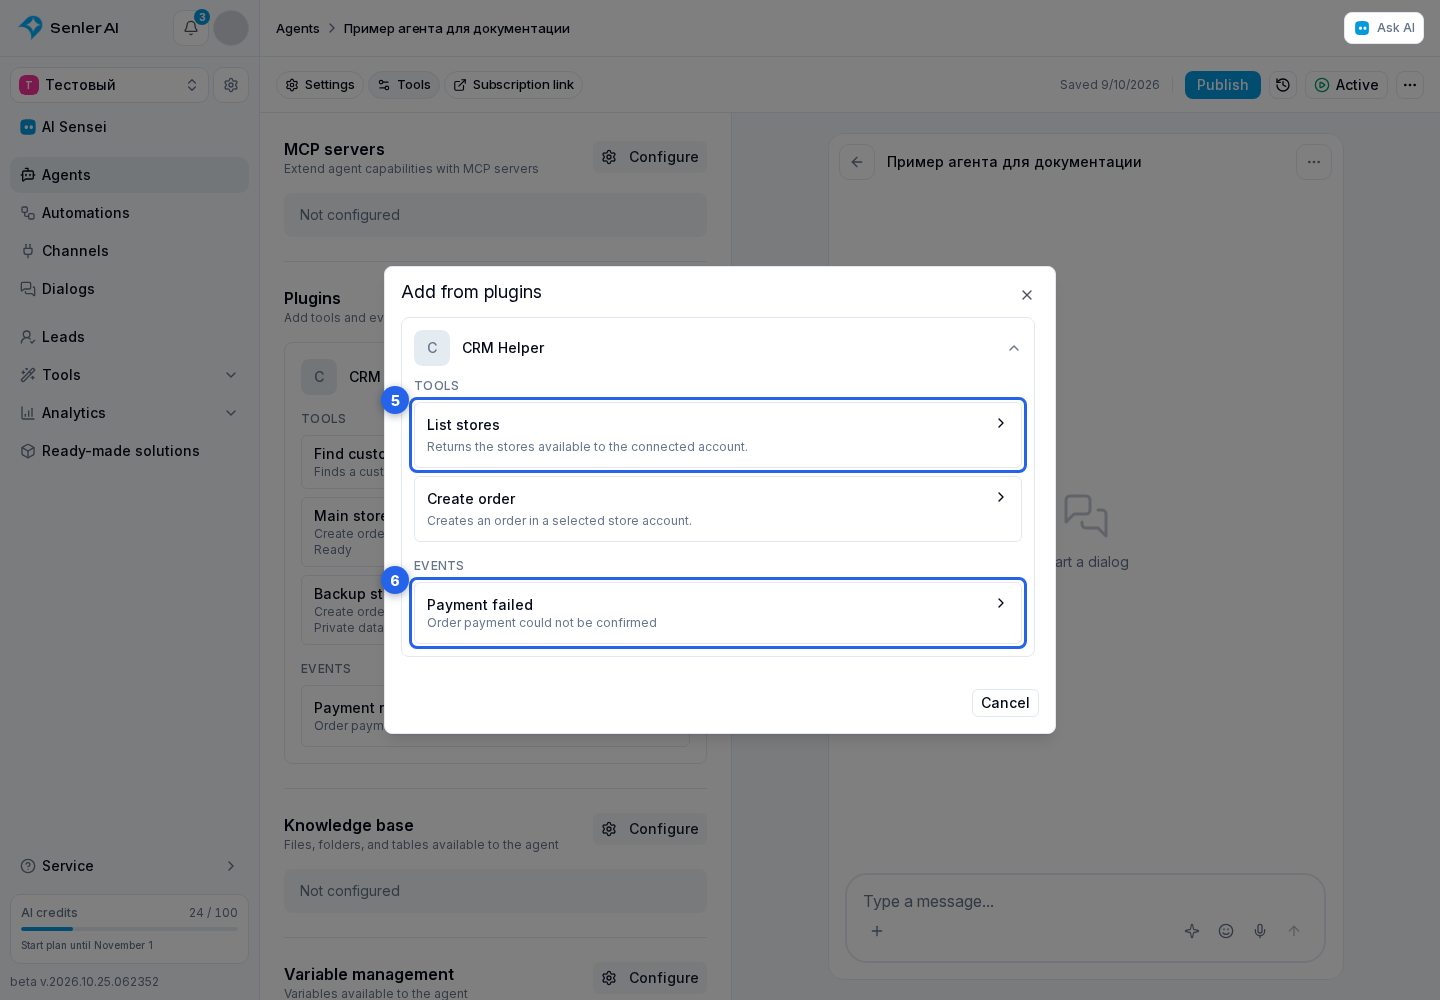Viewport: 1440px width, 1000px height.
Task: Toggle the Active status button
Action: (x=1346, y=85)
